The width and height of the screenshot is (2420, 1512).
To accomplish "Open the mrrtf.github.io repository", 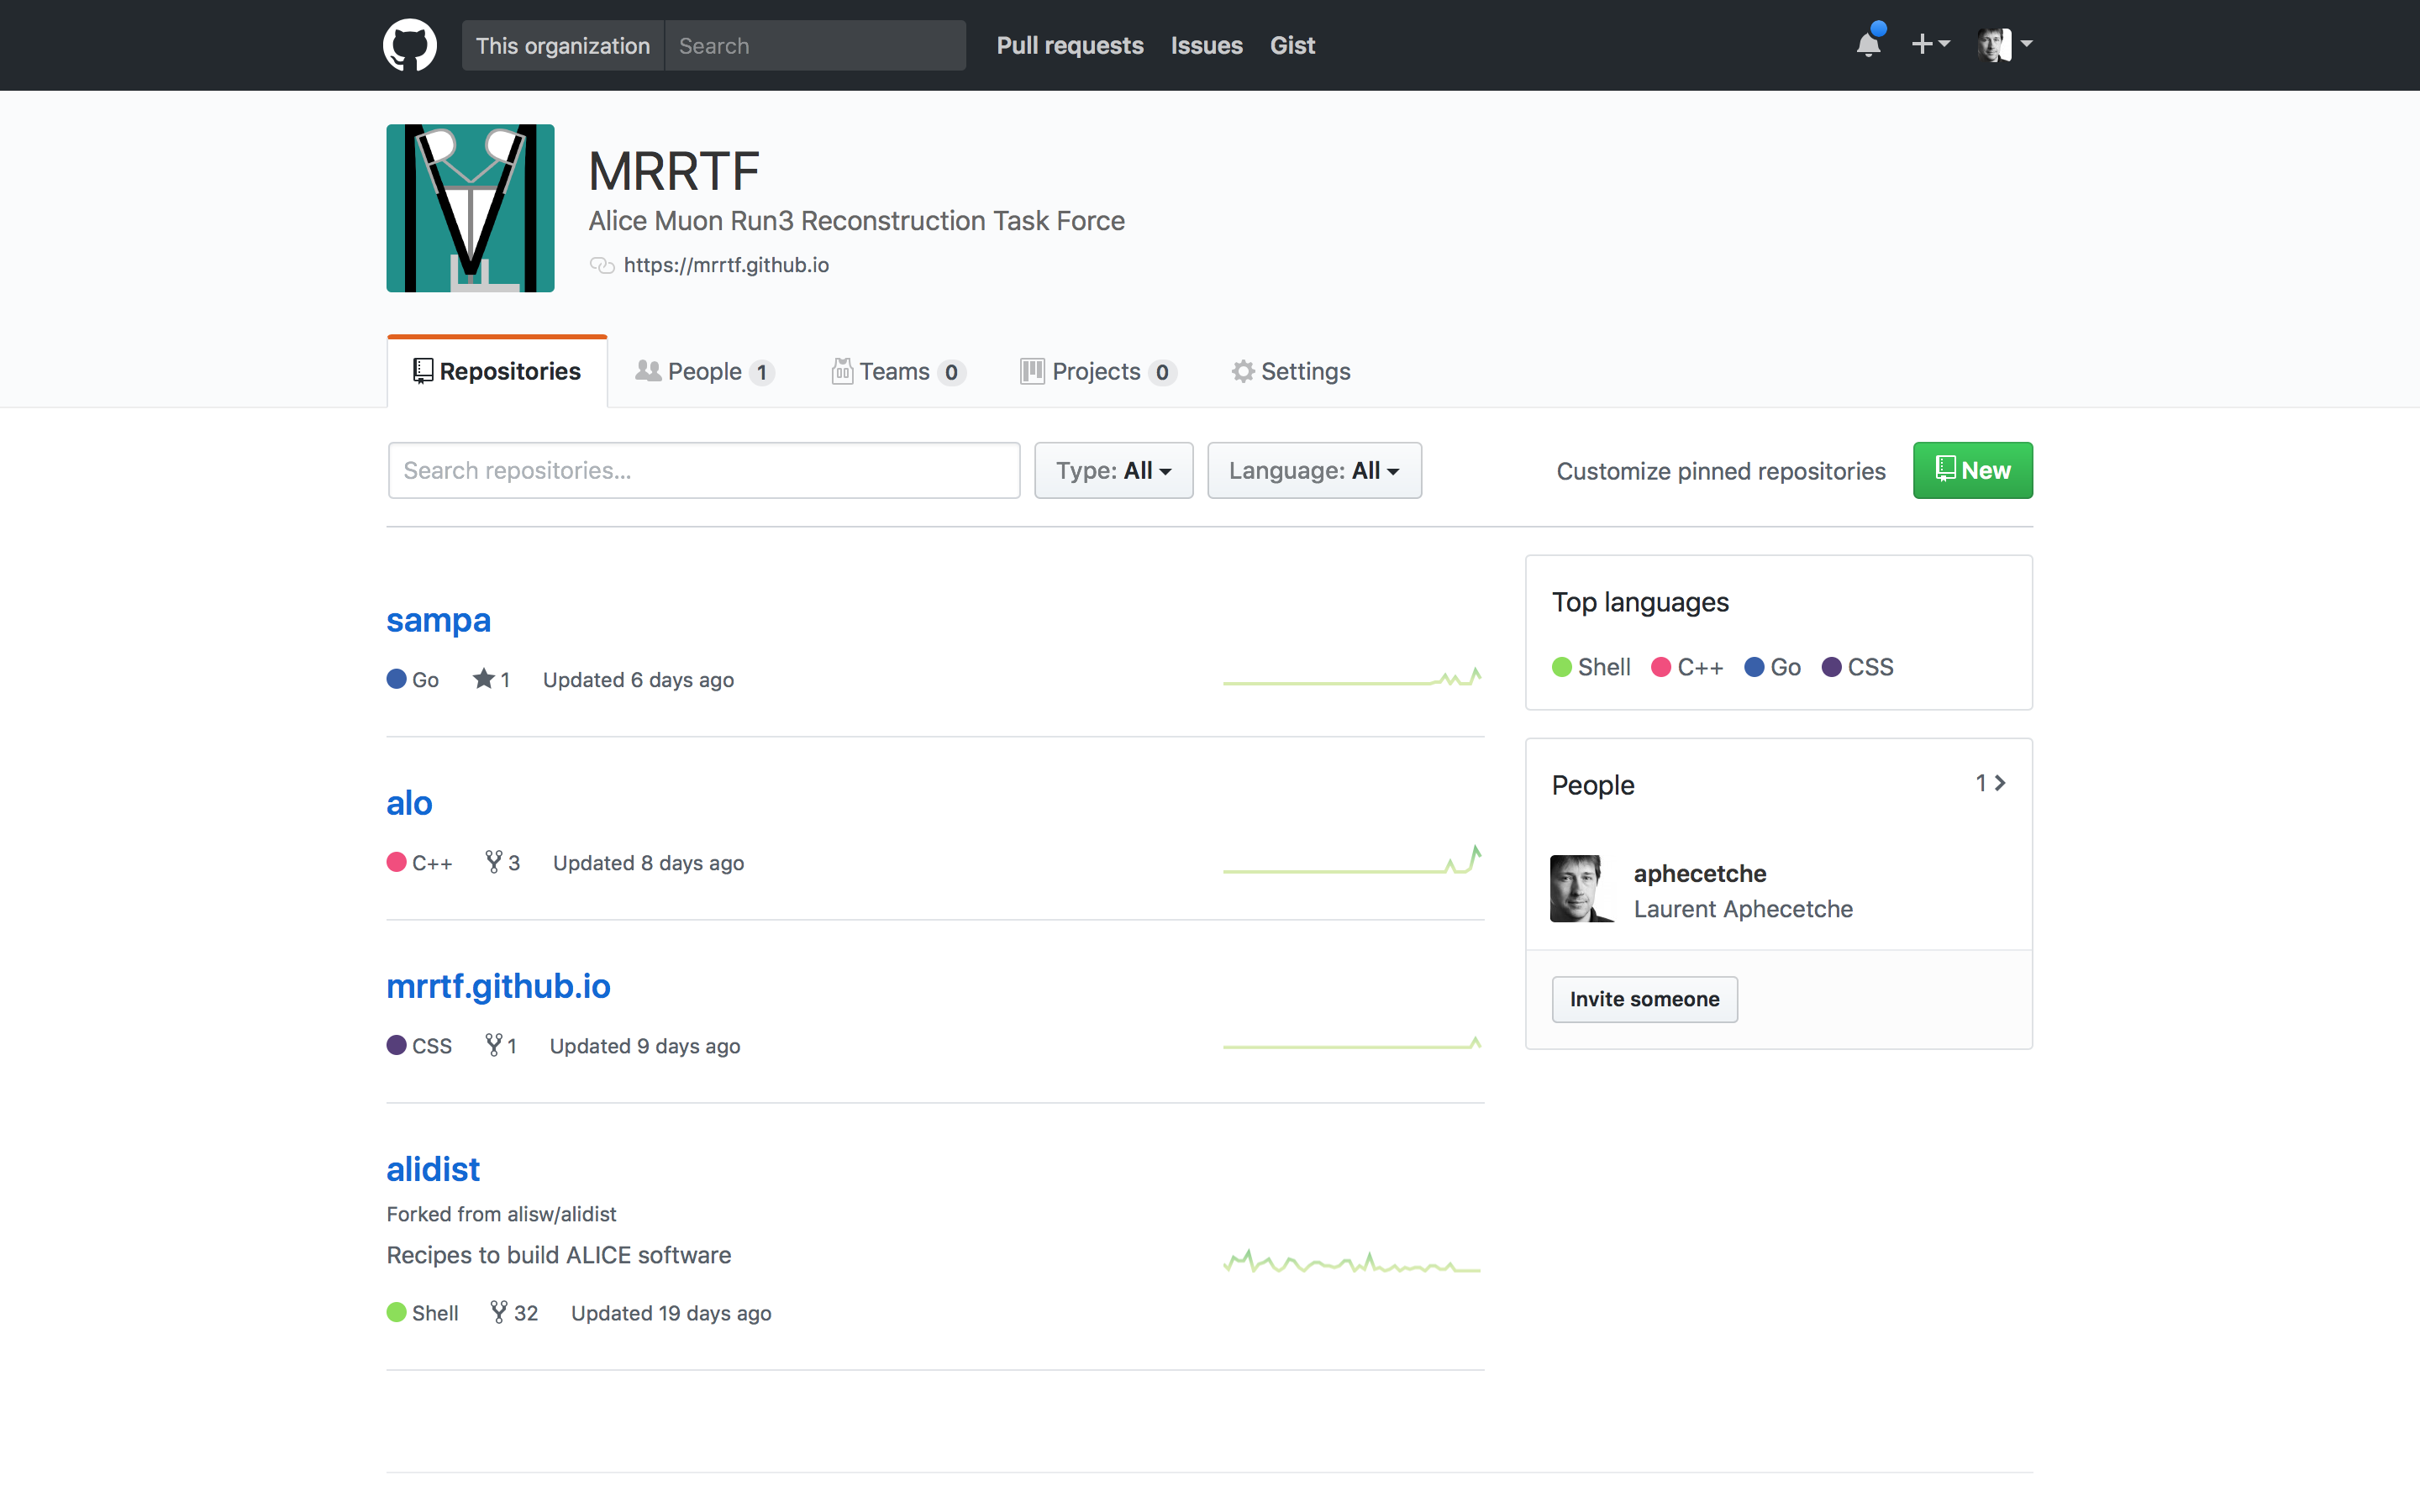I will 498,986.
